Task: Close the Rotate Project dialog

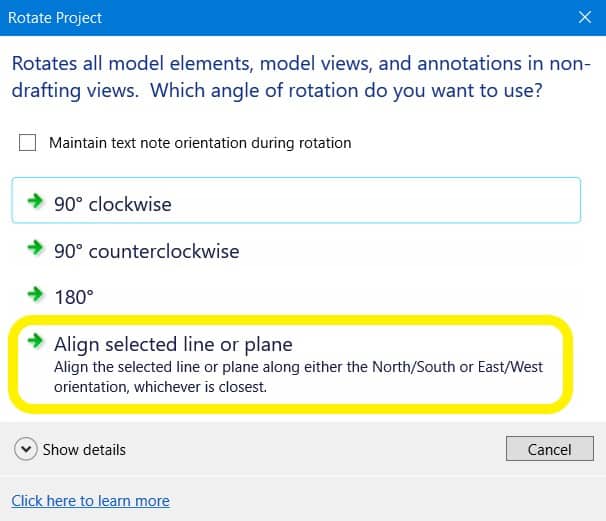Action: pos(585,17)
